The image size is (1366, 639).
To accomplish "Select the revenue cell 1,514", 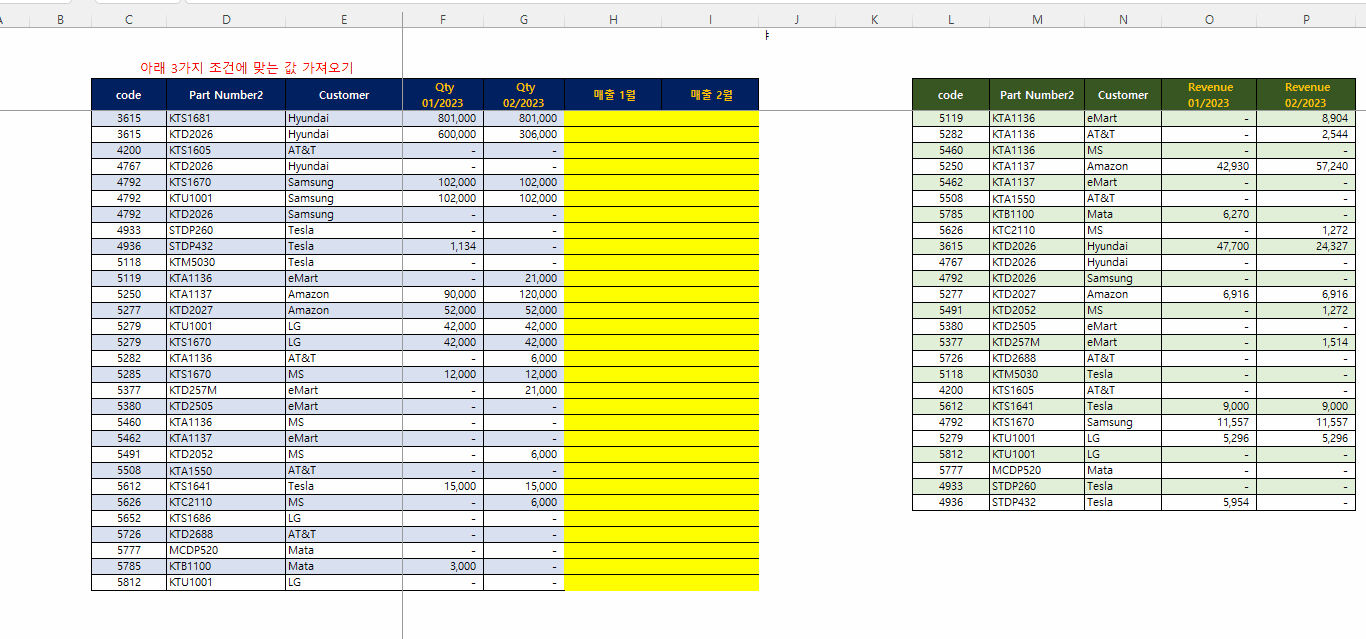I will click(x=1306, y=342).
